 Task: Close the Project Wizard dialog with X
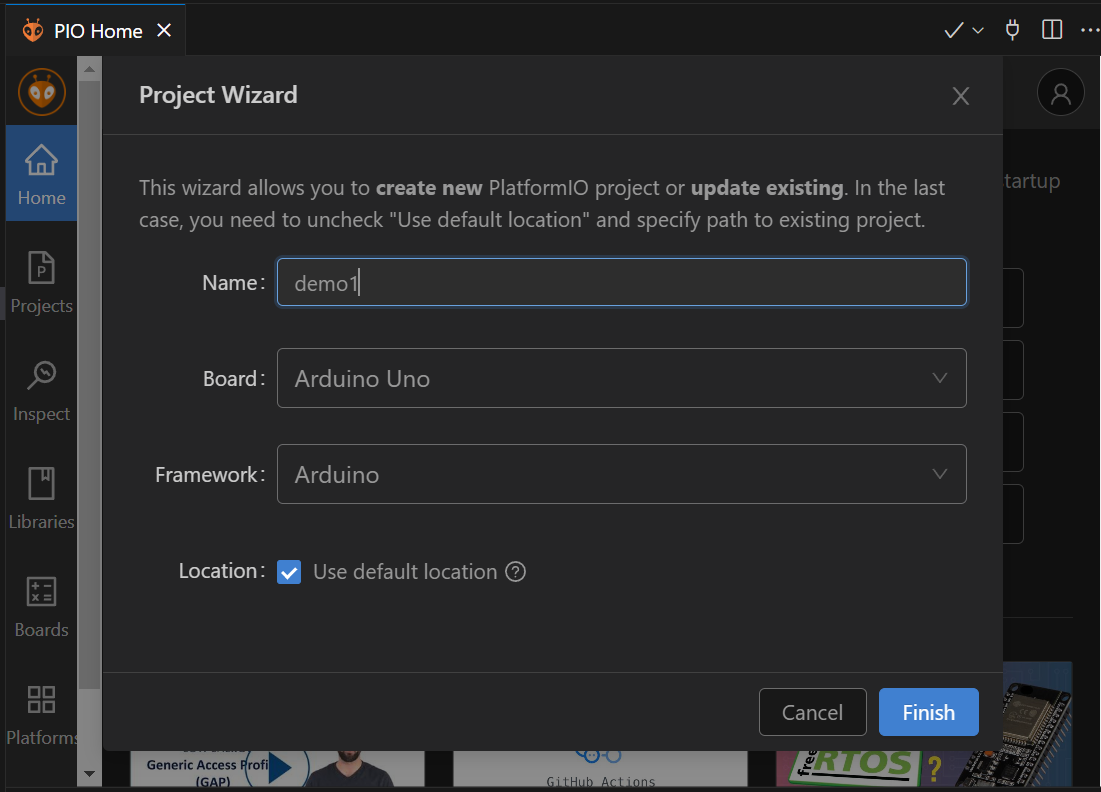point(961,95)
